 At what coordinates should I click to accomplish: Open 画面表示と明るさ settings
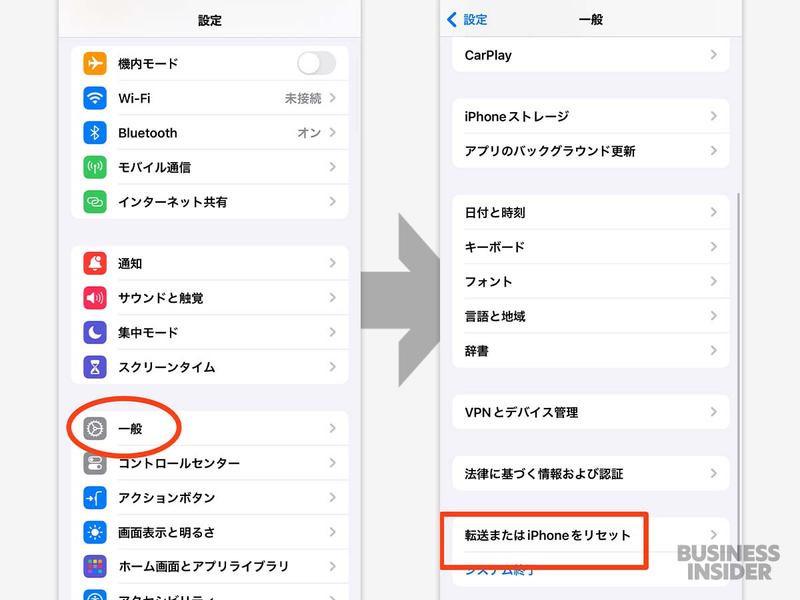[x=210, y=532]
